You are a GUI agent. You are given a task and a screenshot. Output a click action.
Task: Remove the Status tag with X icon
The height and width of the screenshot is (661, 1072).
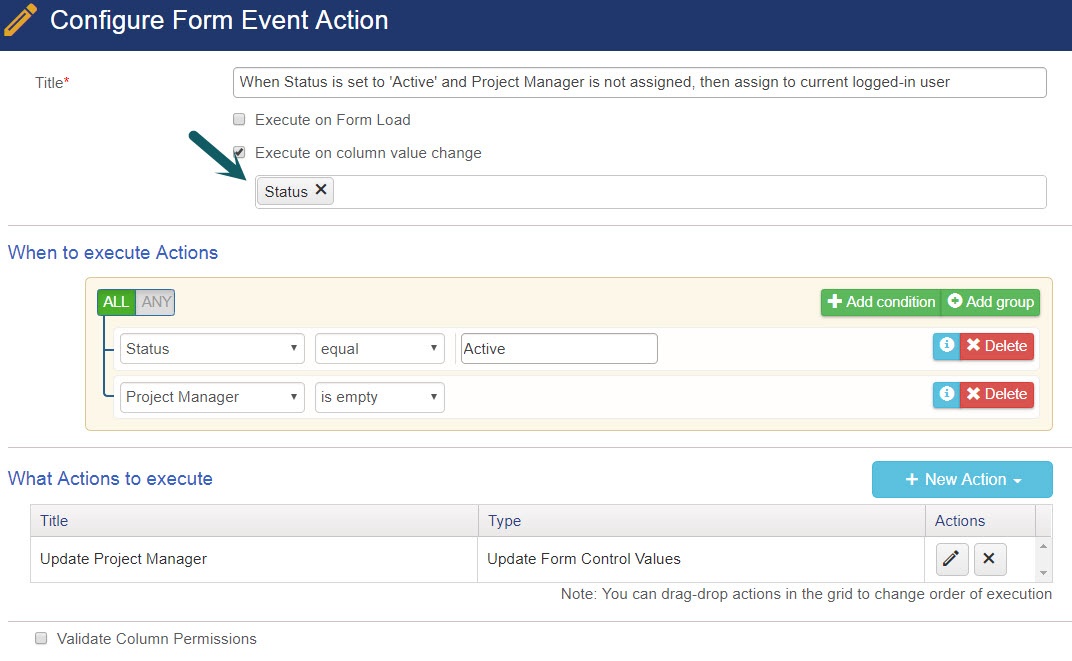321,190
